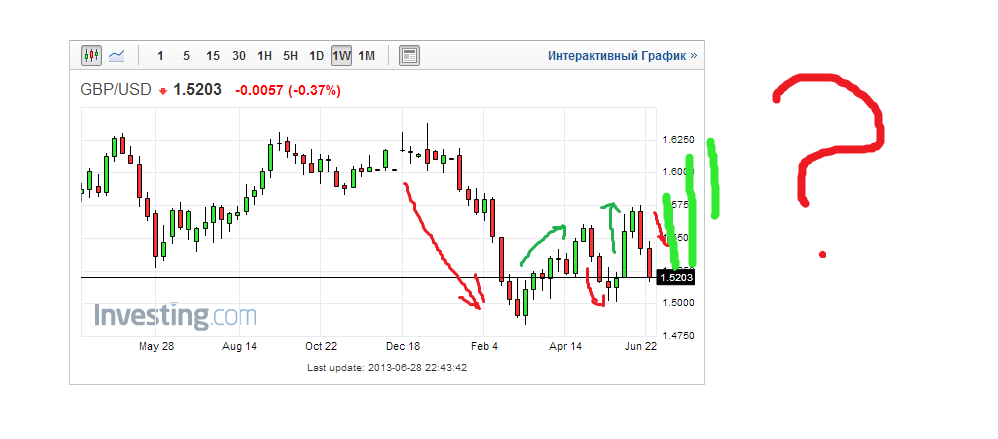The image size is (998, 439).
Task: Click the Last update timestamp text
Action: click(387, 368)
